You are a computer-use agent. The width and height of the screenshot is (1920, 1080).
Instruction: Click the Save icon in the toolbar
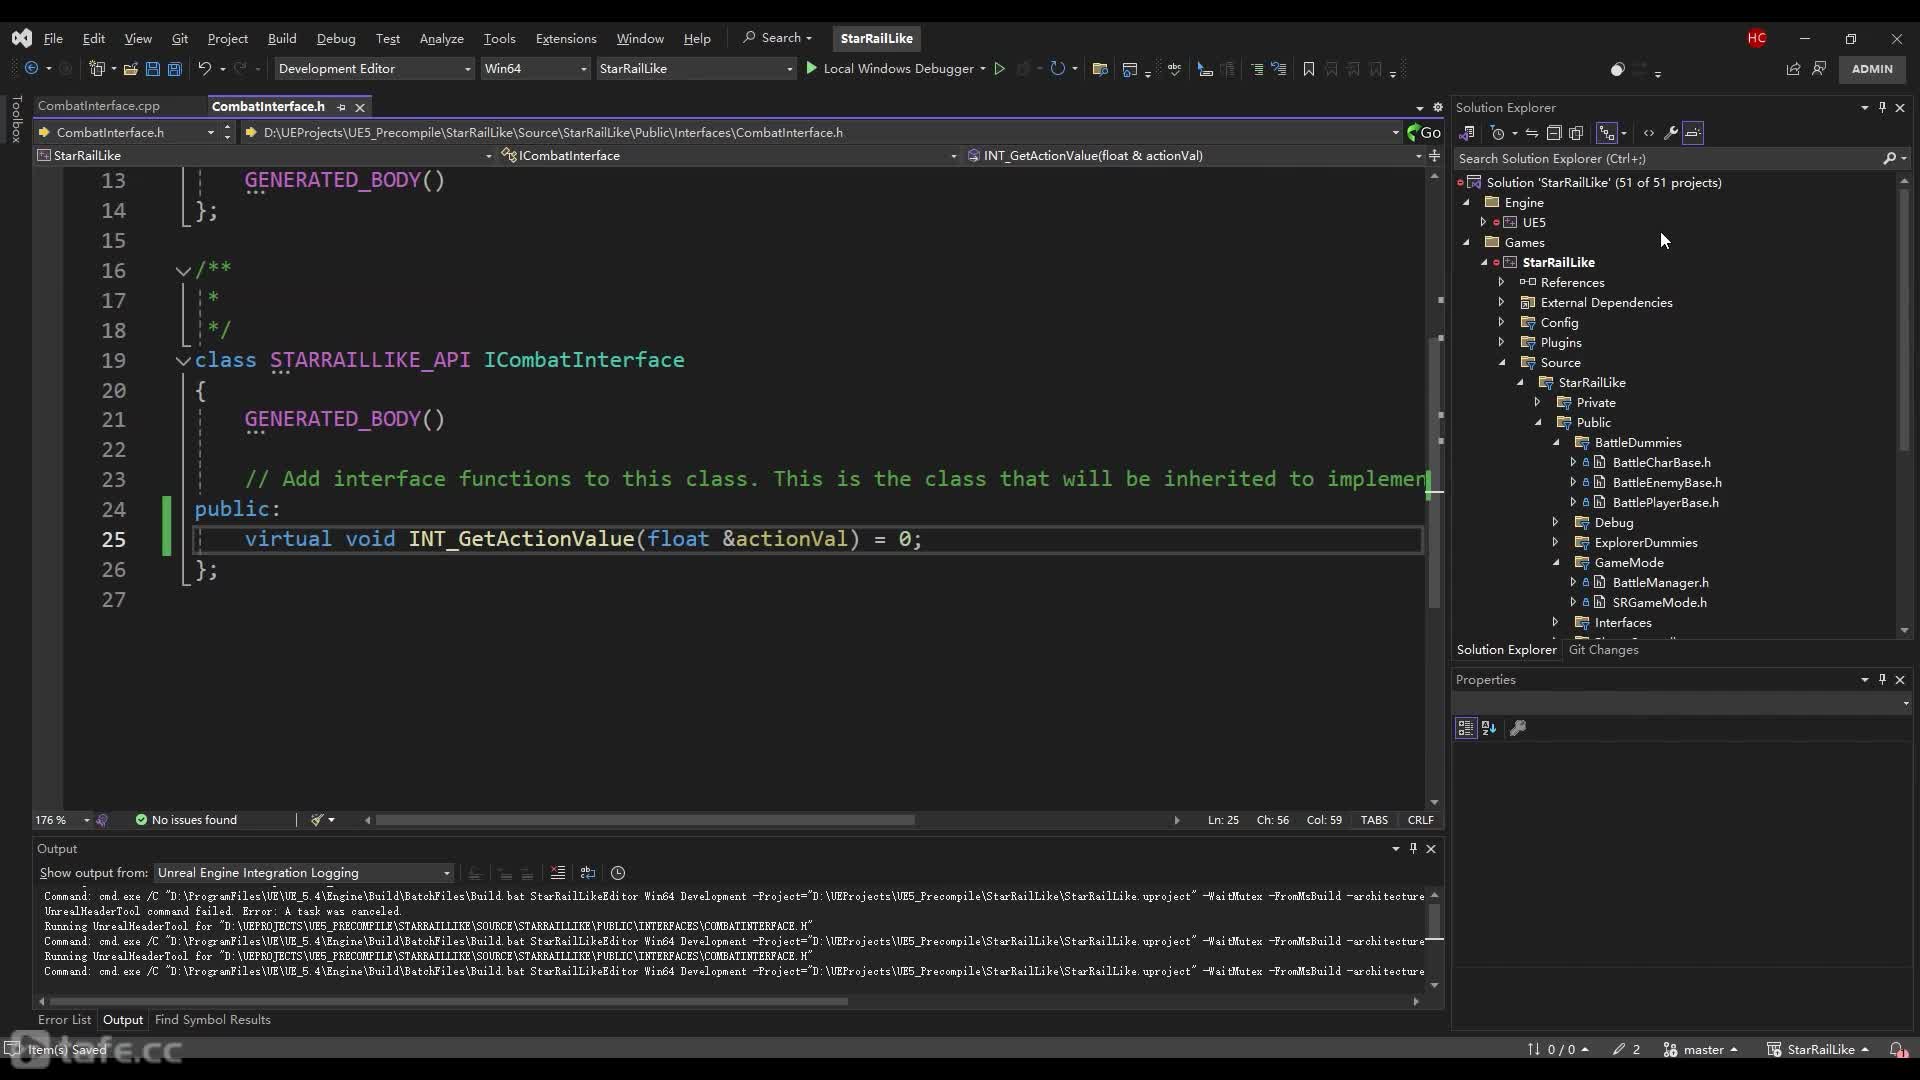tap(153, 69)
